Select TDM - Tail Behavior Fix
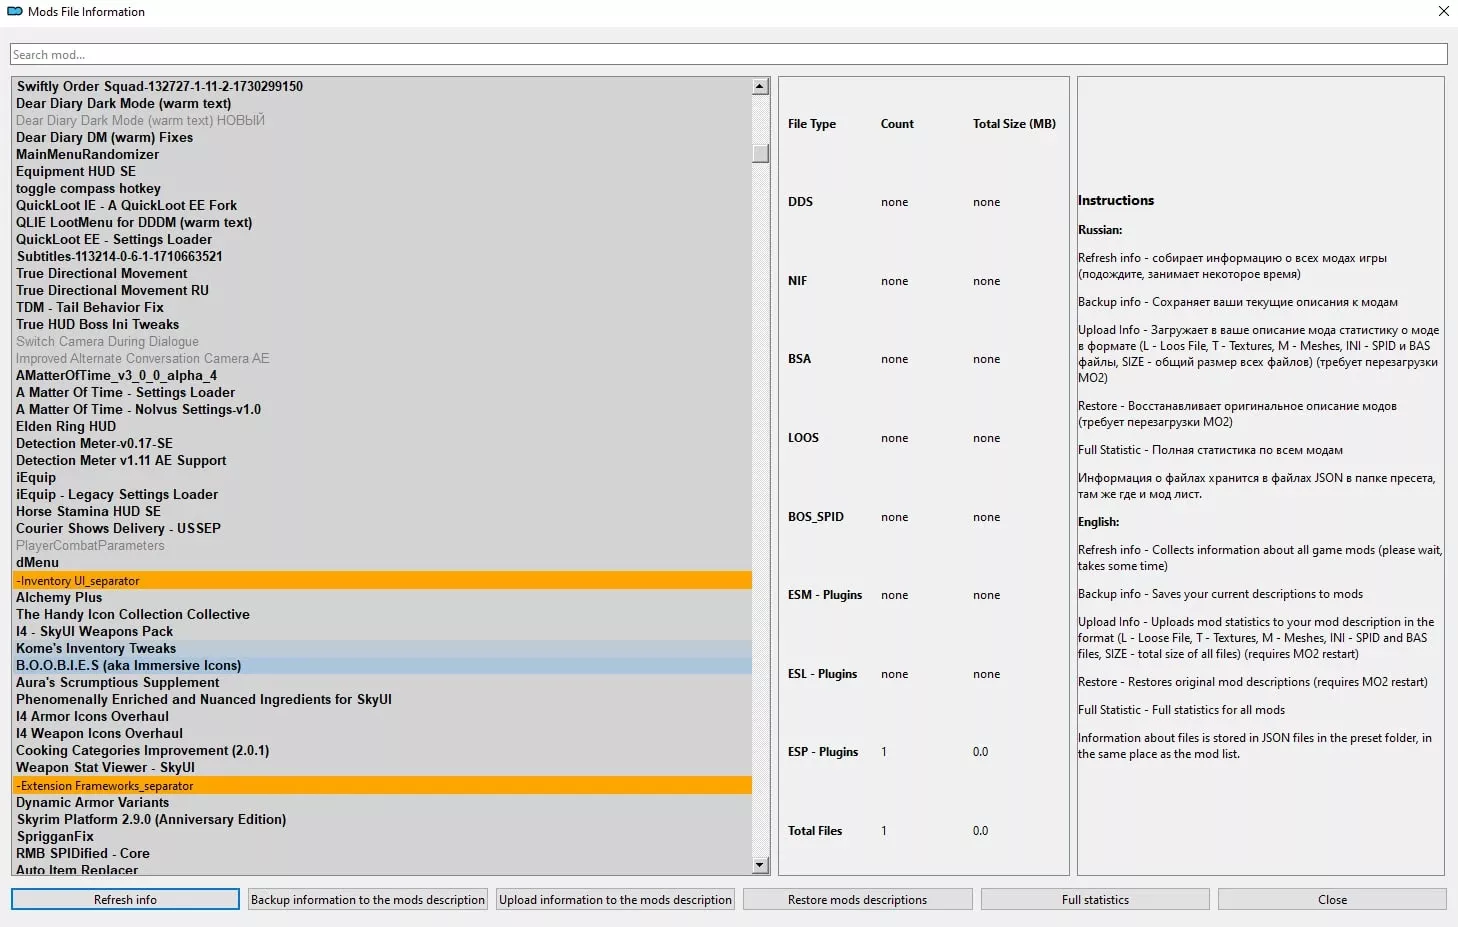 pyautogui.click(x=90, y=307)
